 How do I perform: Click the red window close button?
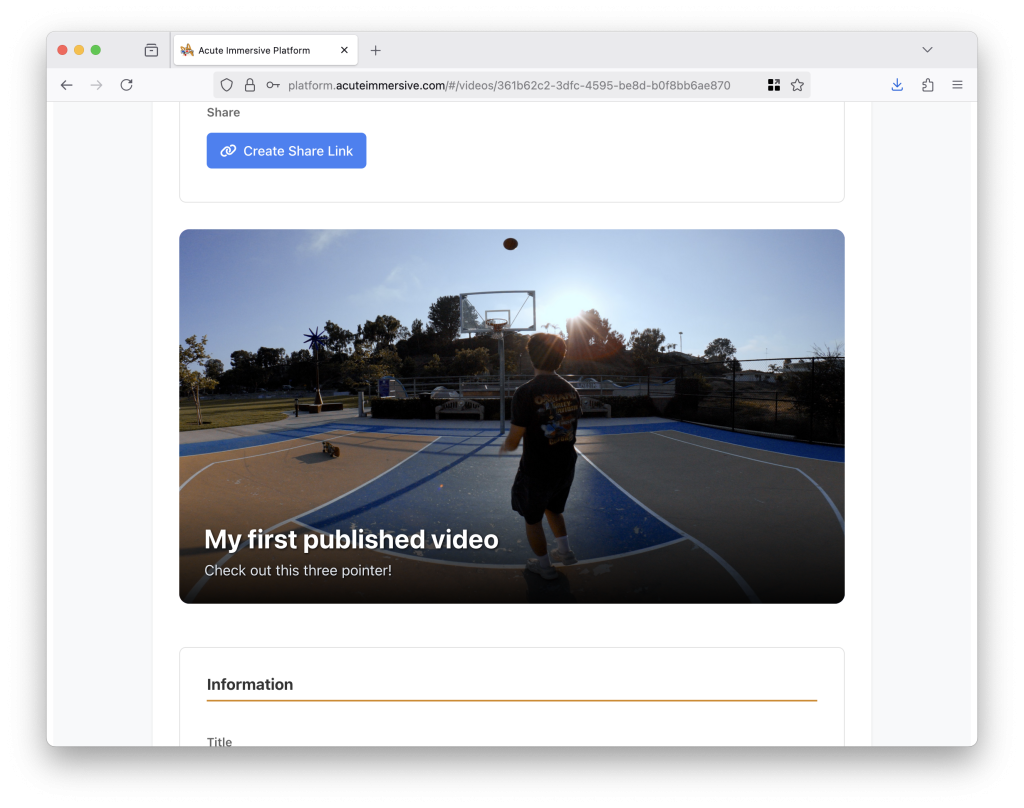tap(63, 50)
